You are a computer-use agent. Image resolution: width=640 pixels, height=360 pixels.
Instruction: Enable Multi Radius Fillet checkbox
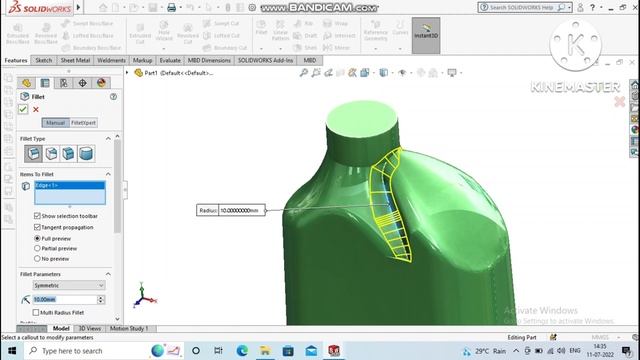[x=36, y=313]
